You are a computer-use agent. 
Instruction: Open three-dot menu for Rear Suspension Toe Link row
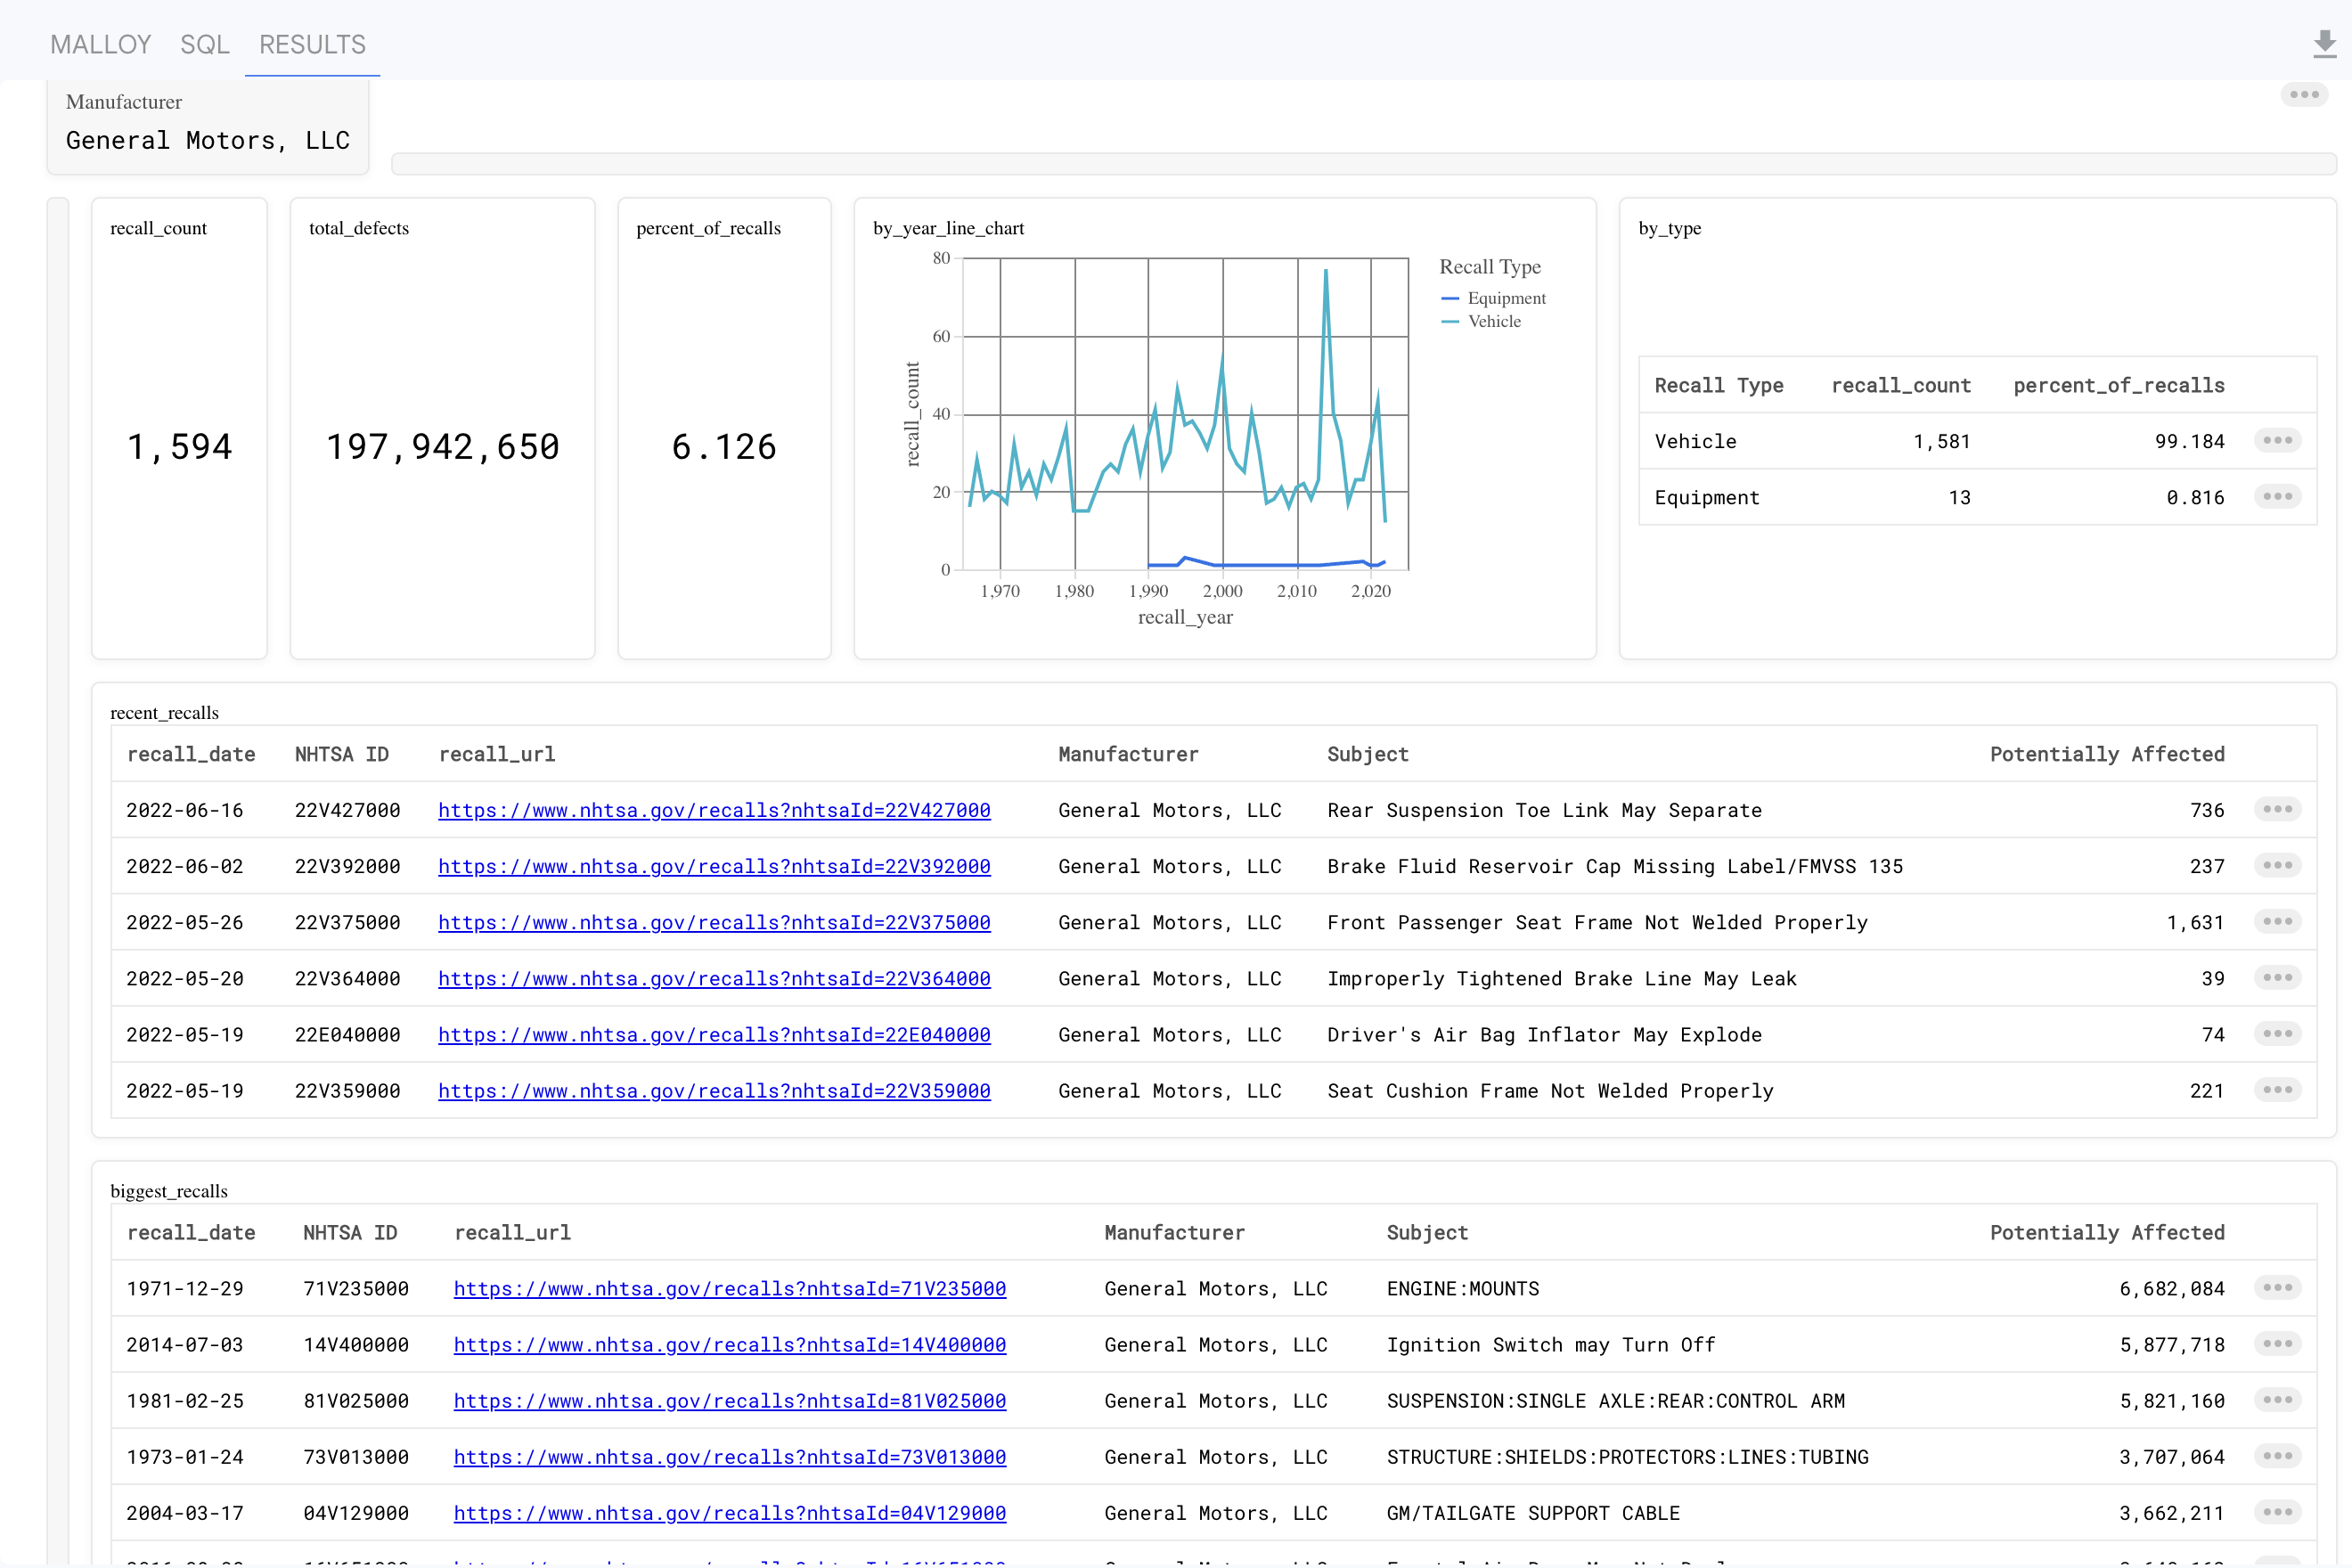coord(2277,809)
